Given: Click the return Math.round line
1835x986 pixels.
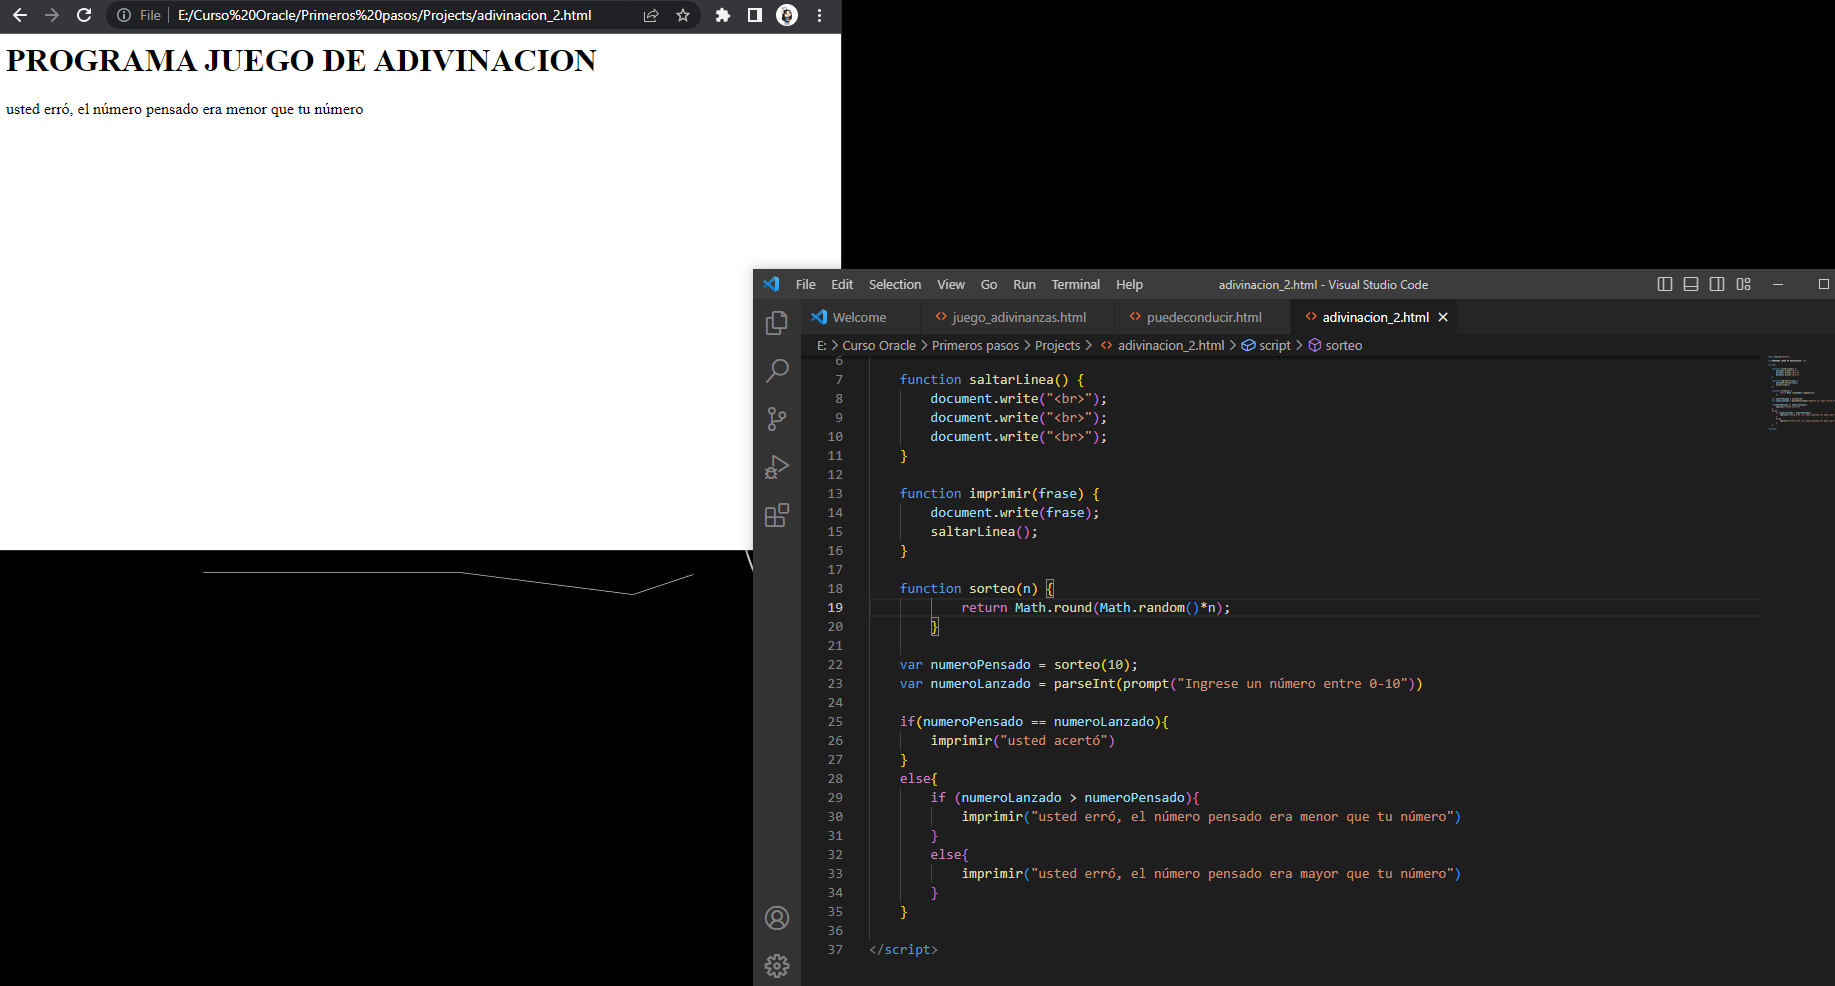Looking at the screenshot, I should [x=1095, y=607].
